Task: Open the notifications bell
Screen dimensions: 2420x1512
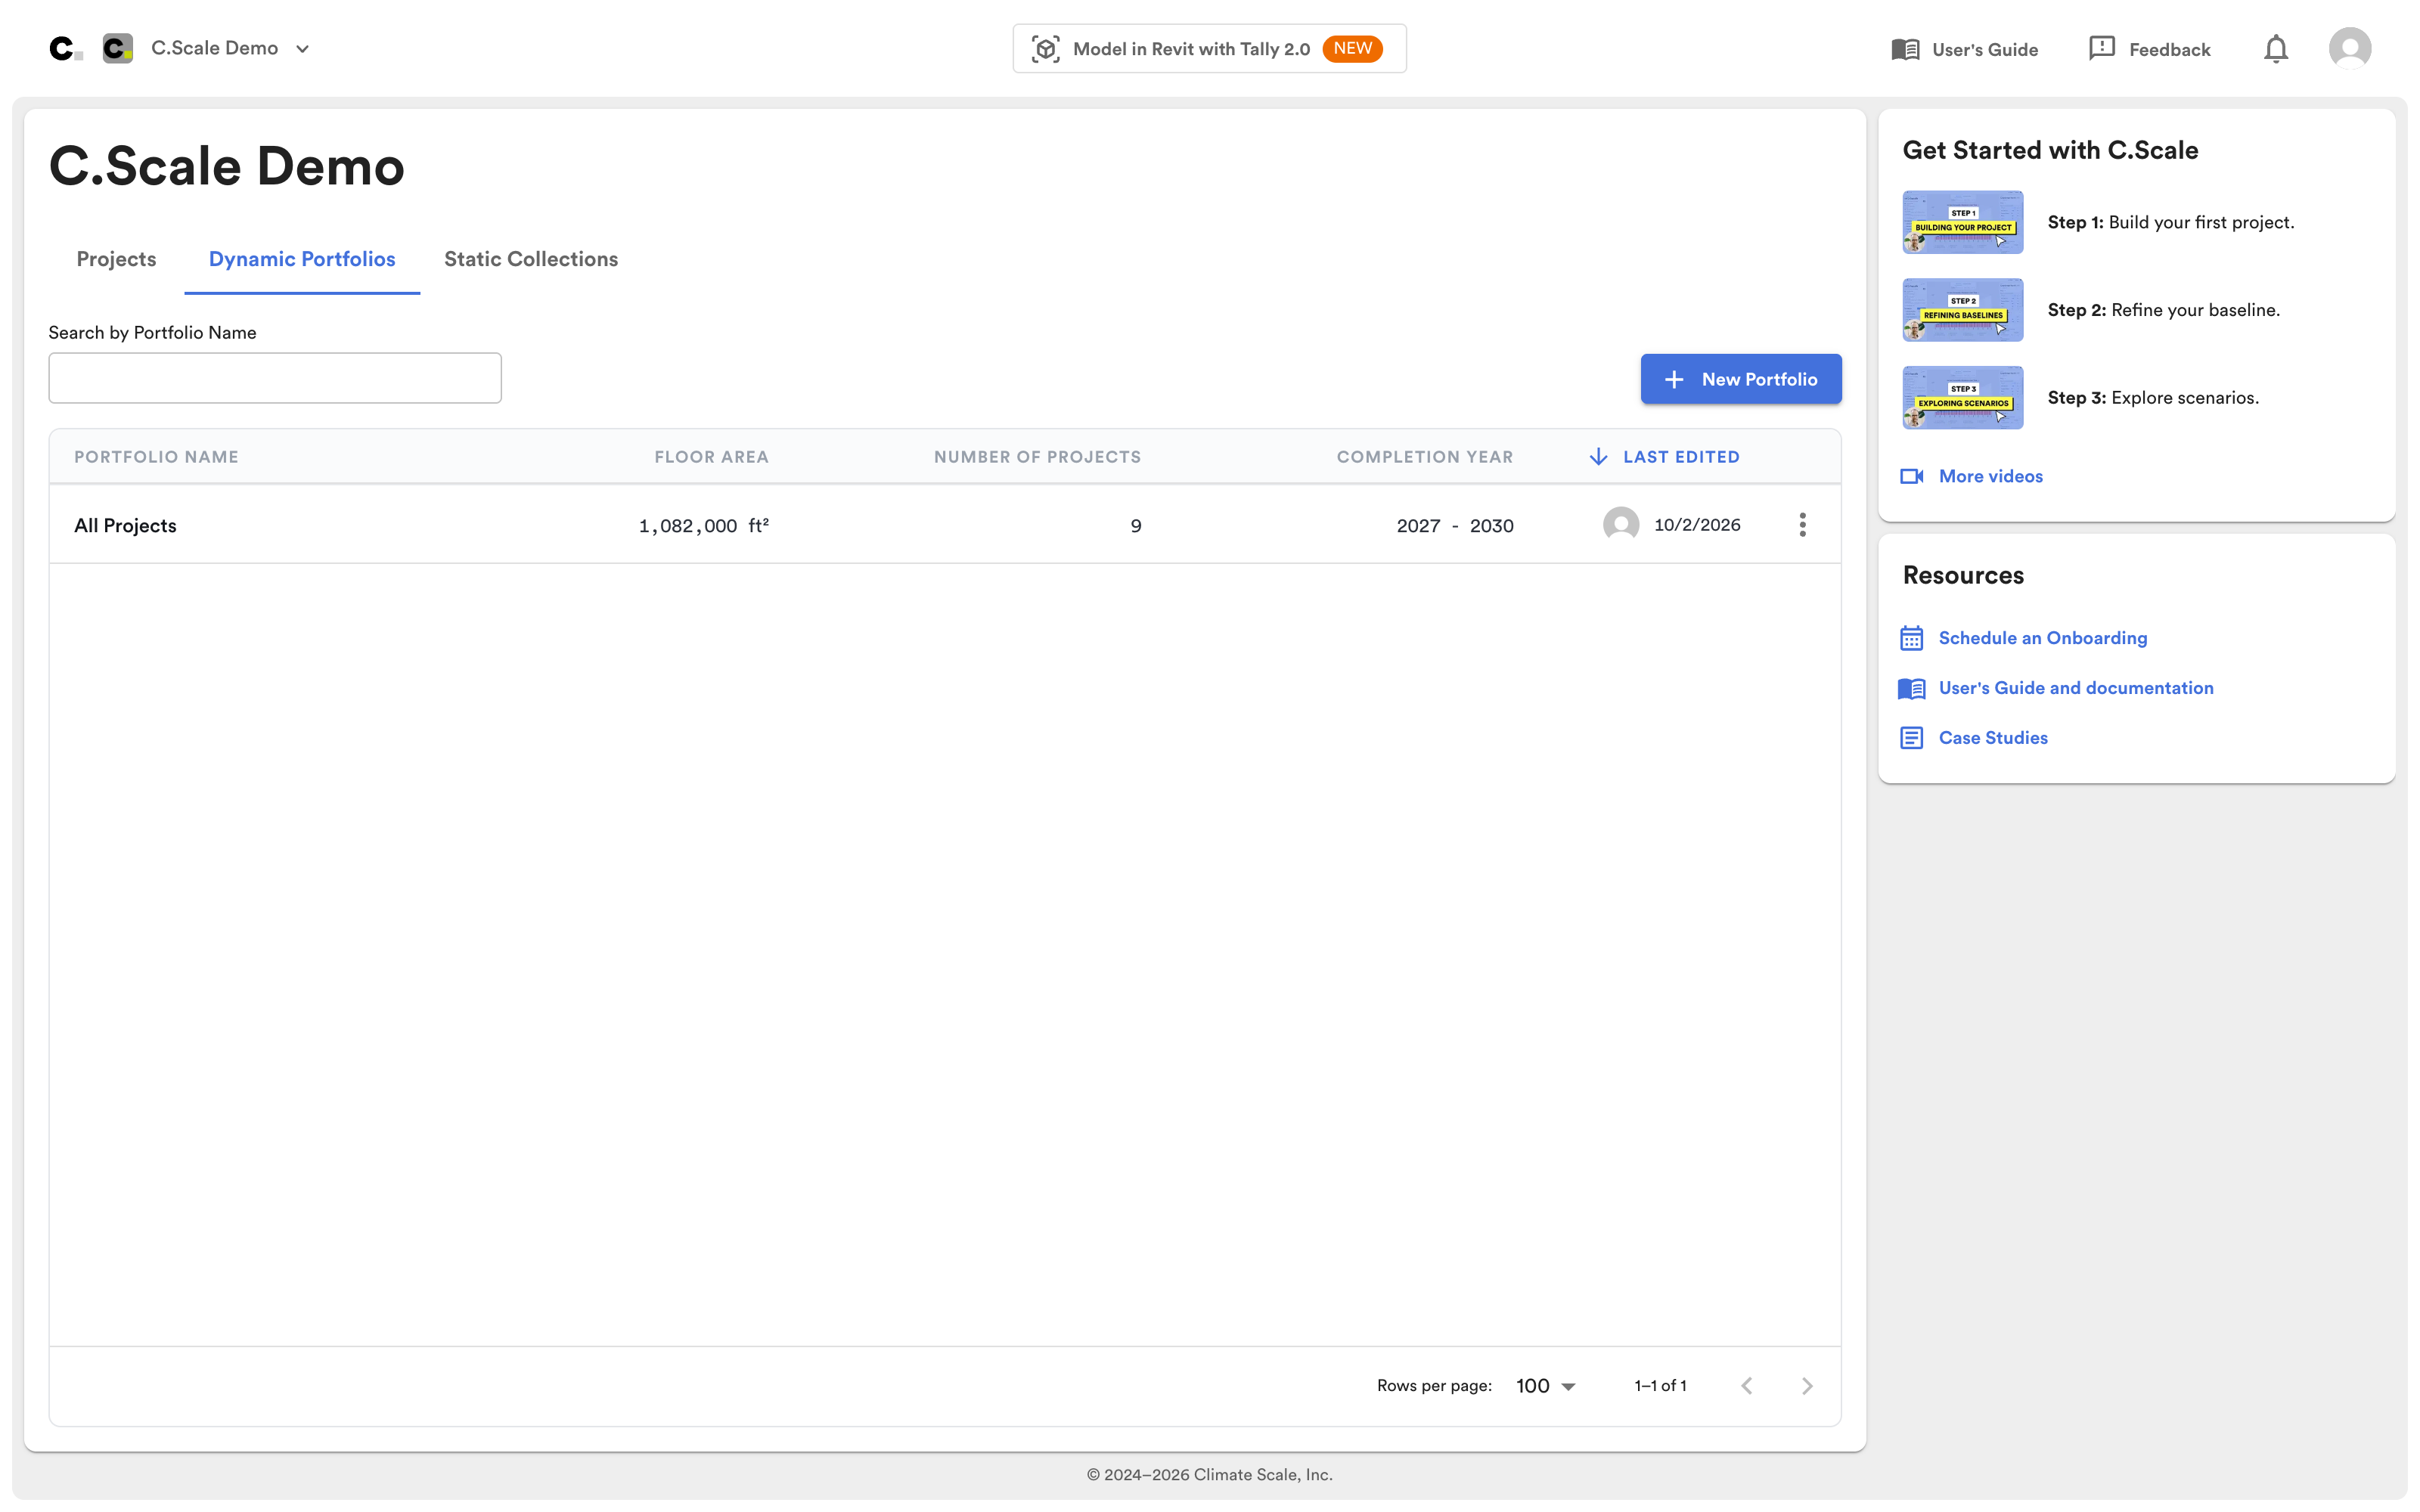Action: tap(2275, 49)
